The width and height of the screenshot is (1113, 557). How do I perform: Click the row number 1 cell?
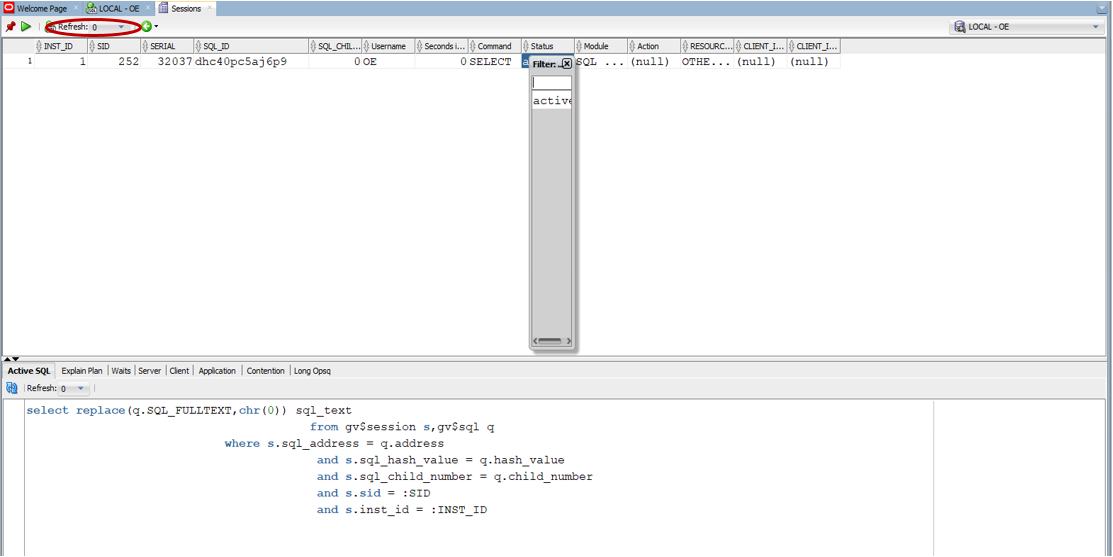point(18,62)
